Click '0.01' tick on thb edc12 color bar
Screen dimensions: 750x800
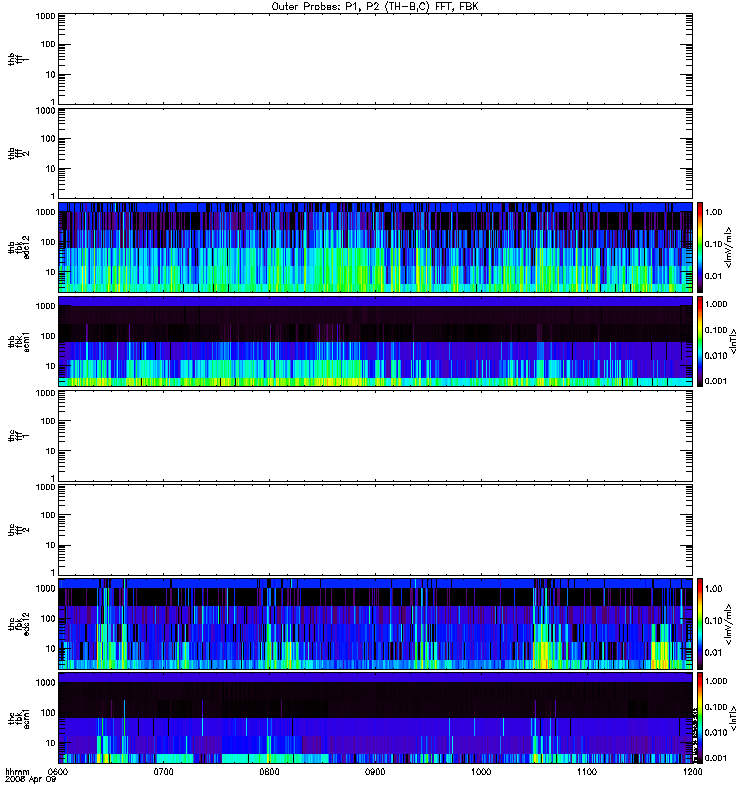click(714, 276)
